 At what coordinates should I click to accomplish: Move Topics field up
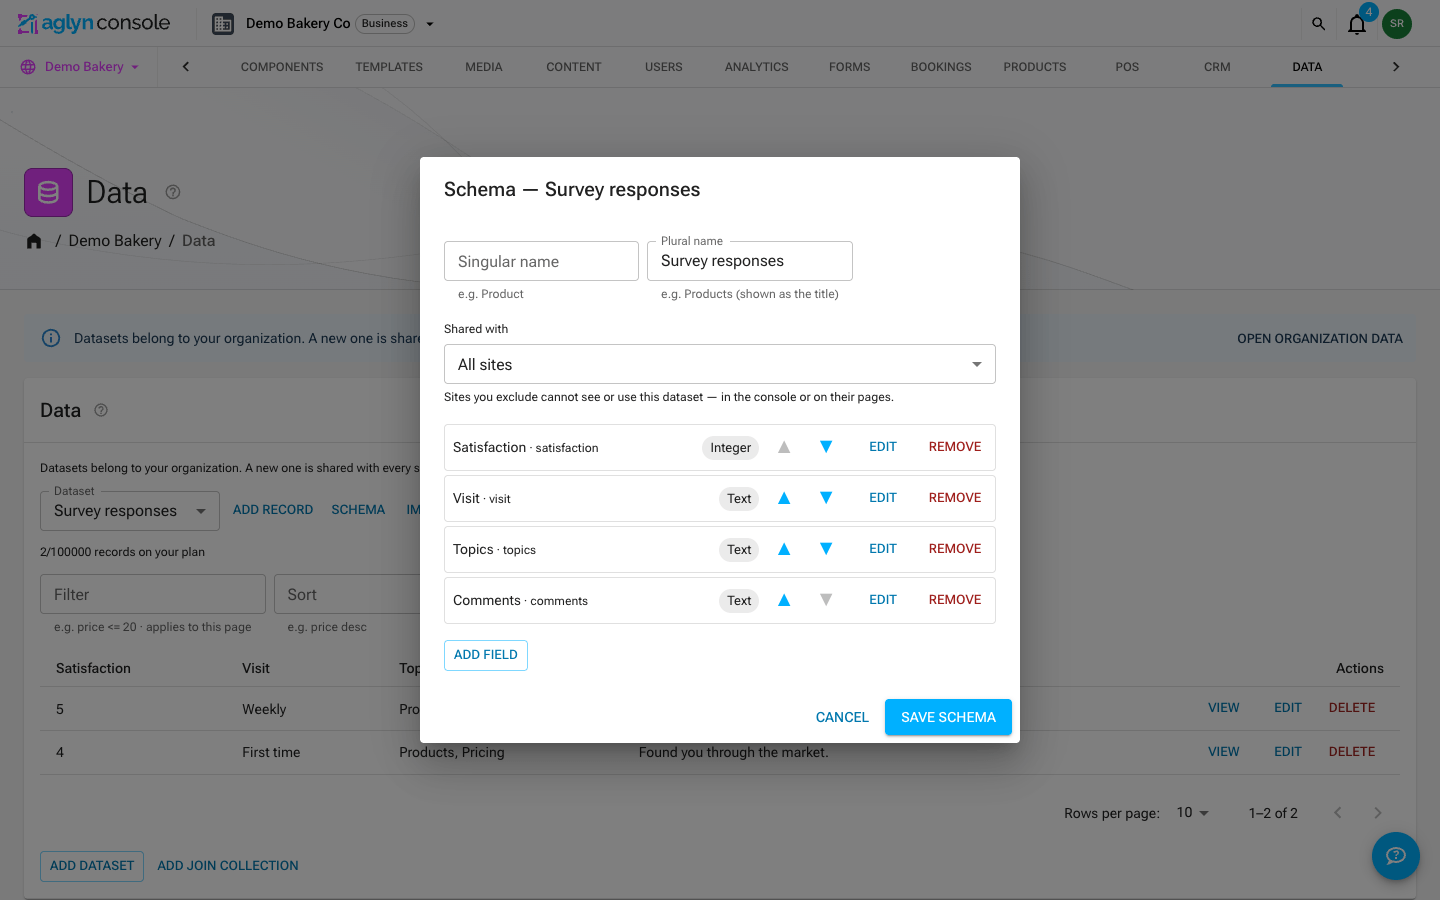tap(784, 549)
